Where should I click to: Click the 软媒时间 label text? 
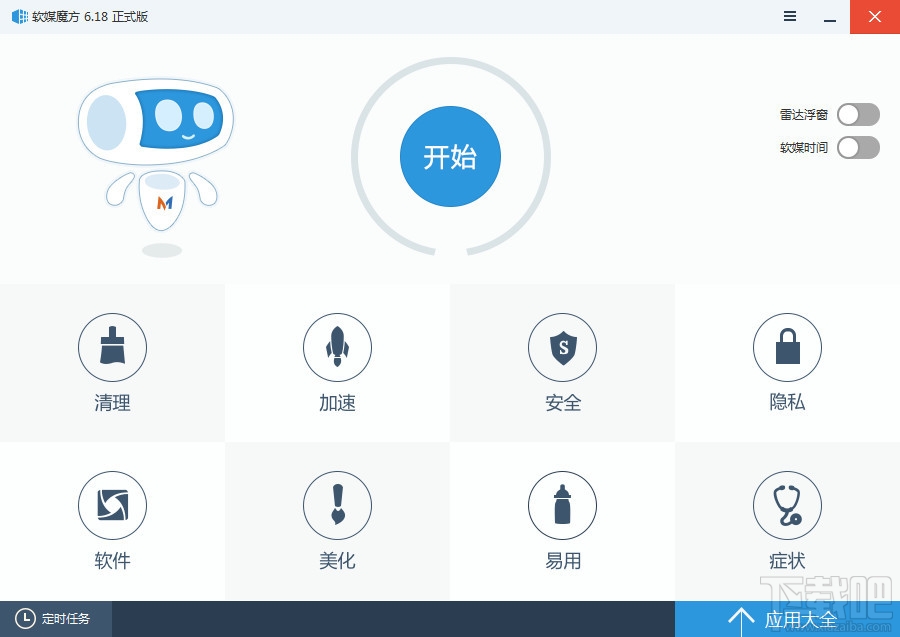coord(804,148)
